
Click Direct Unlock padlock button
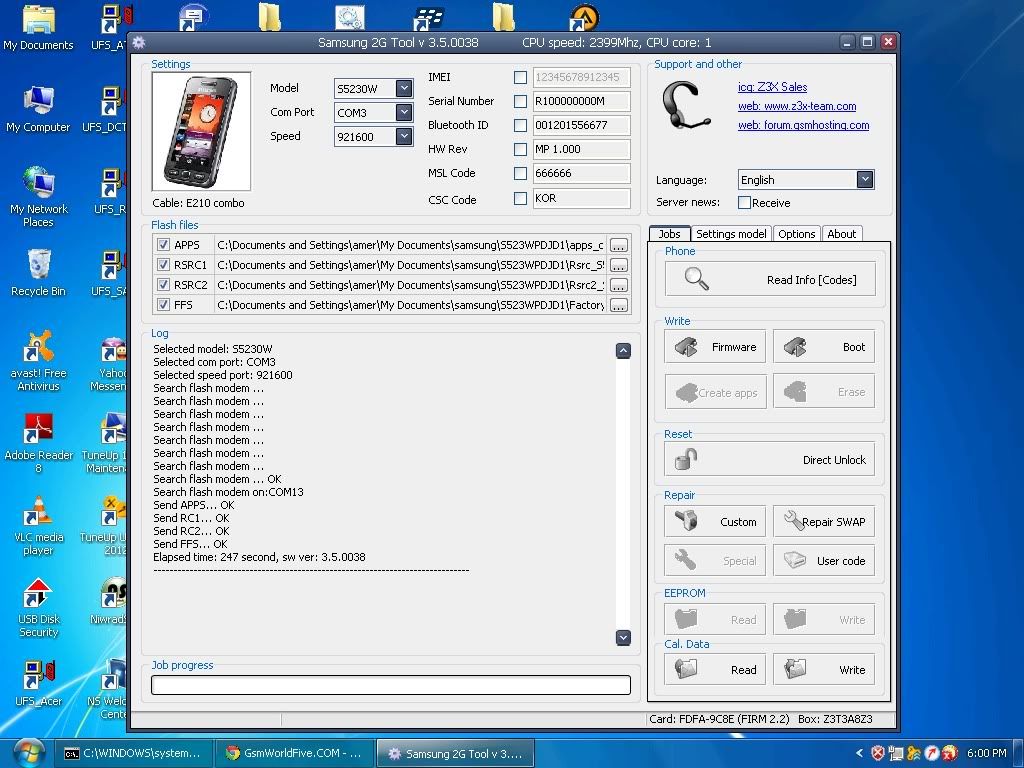(770, 459)
